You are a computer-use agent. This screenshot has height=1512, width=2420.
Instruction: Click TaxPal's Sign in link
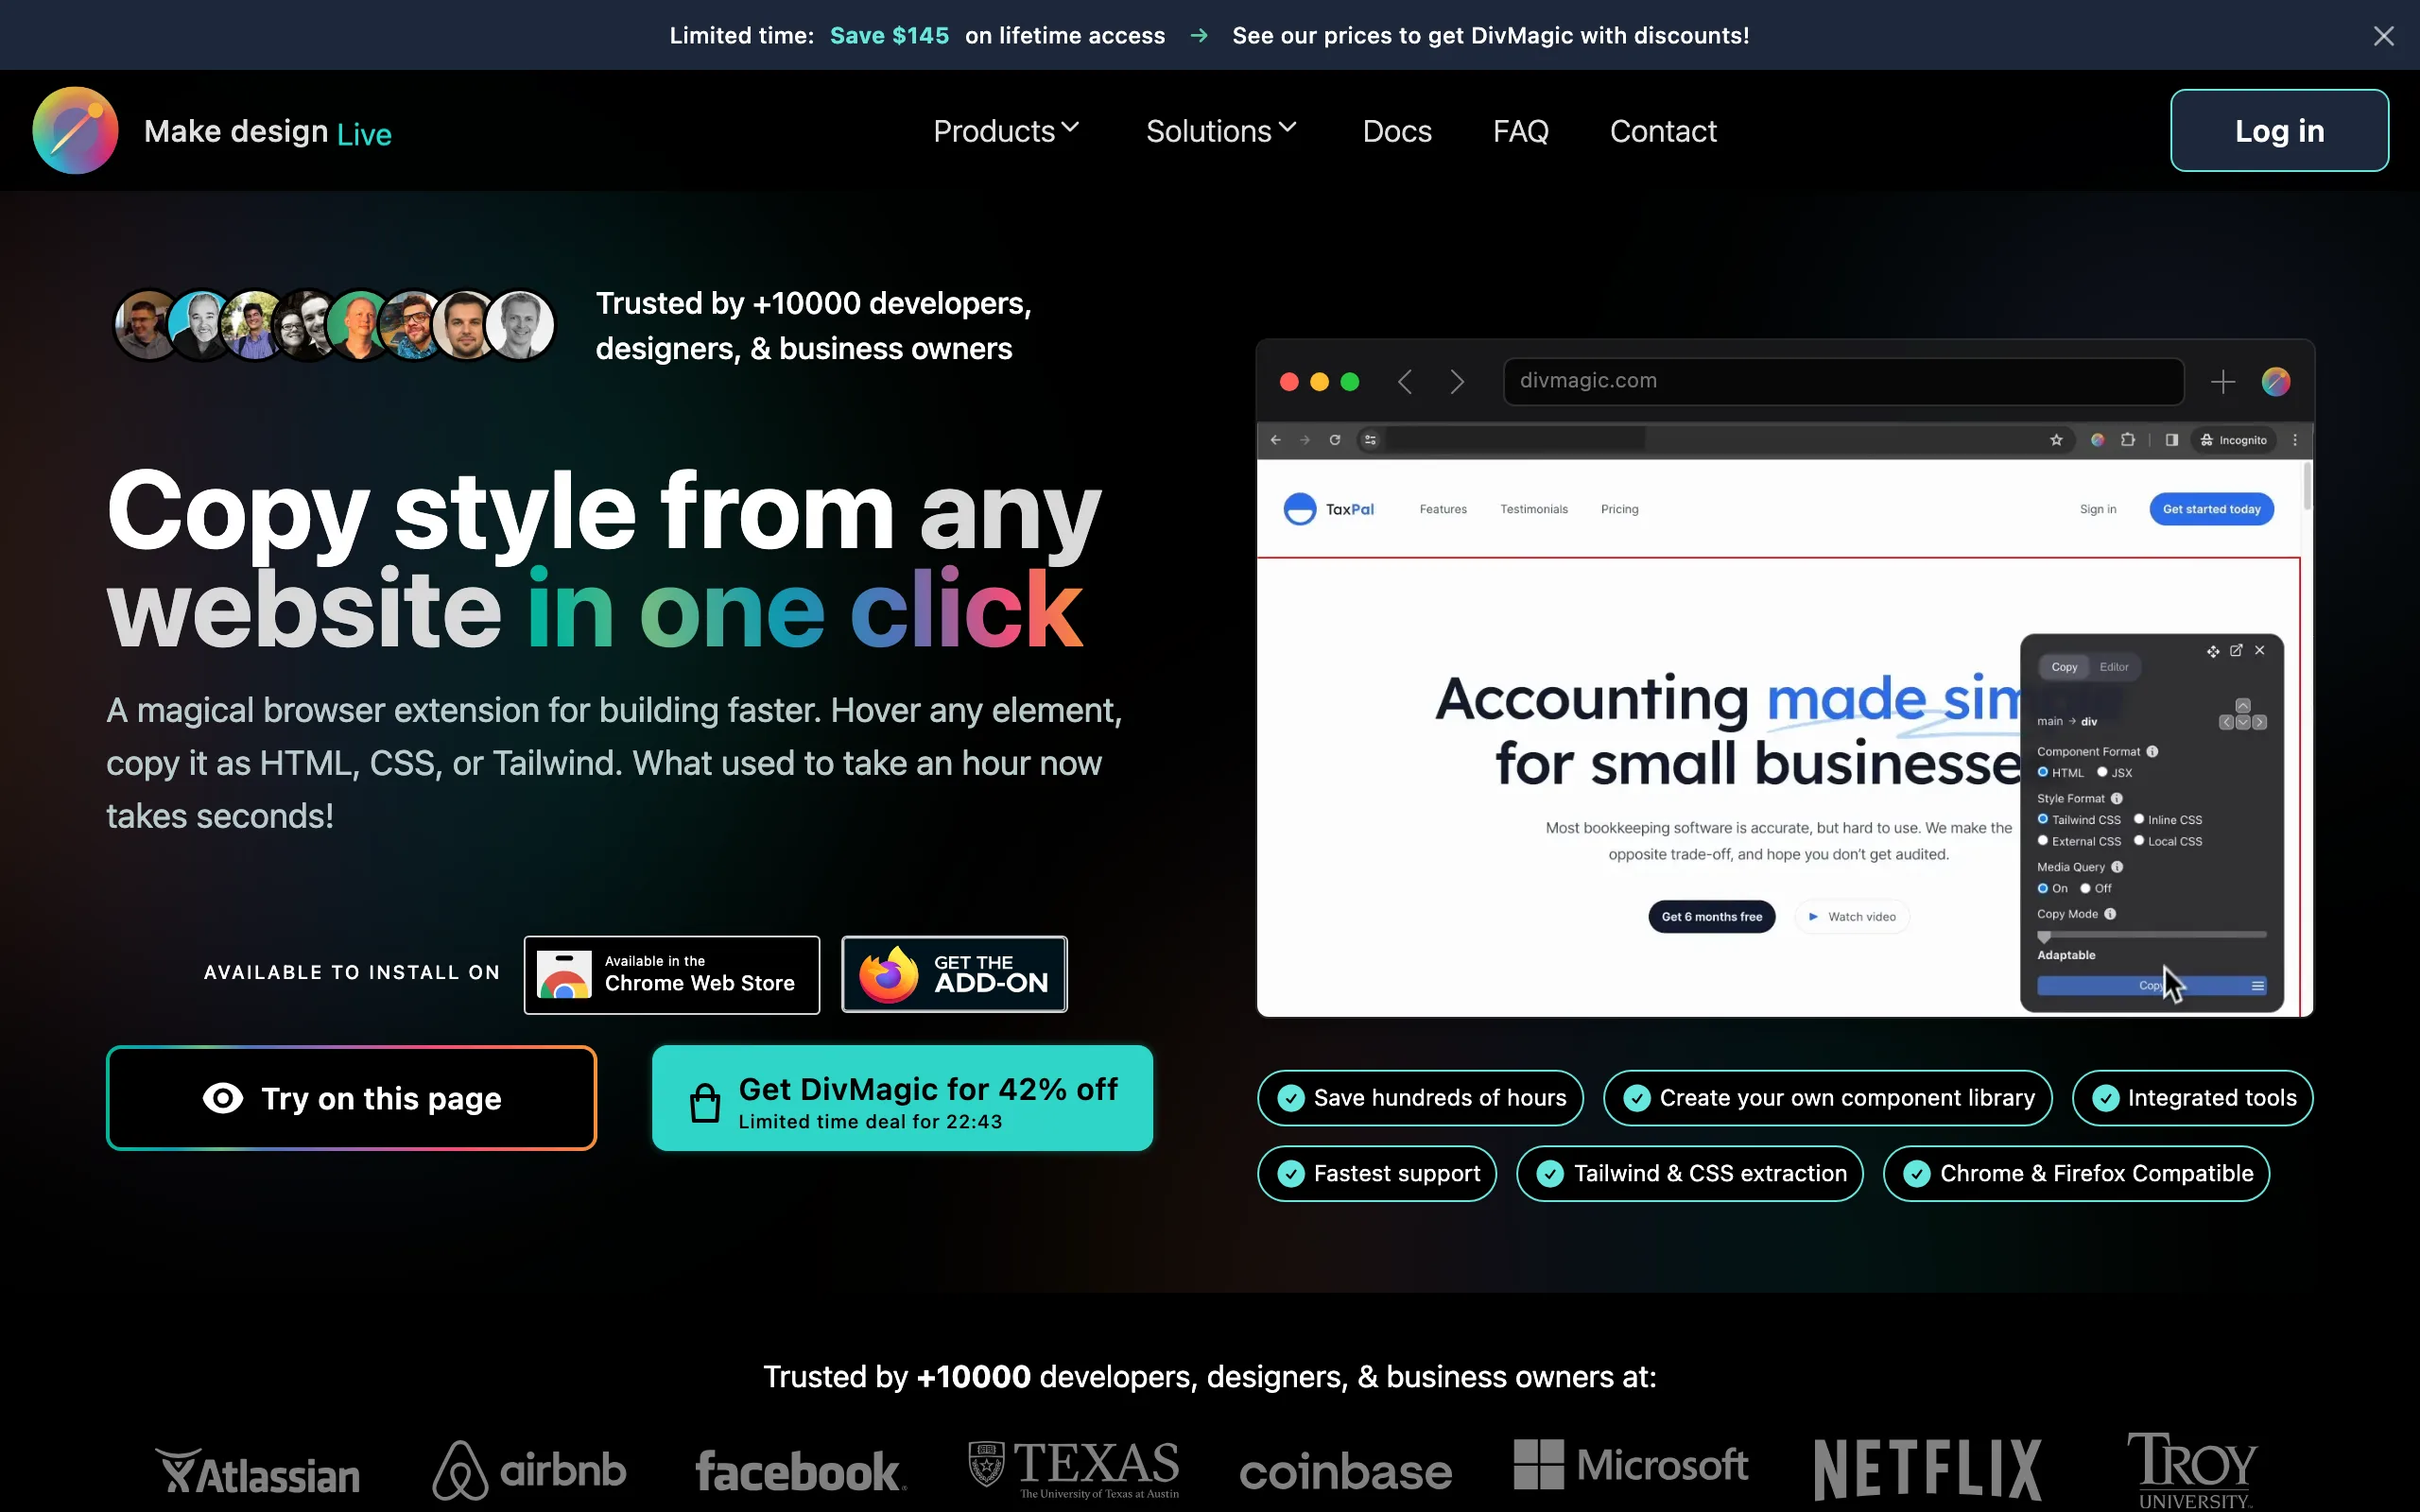[2098, 509]
